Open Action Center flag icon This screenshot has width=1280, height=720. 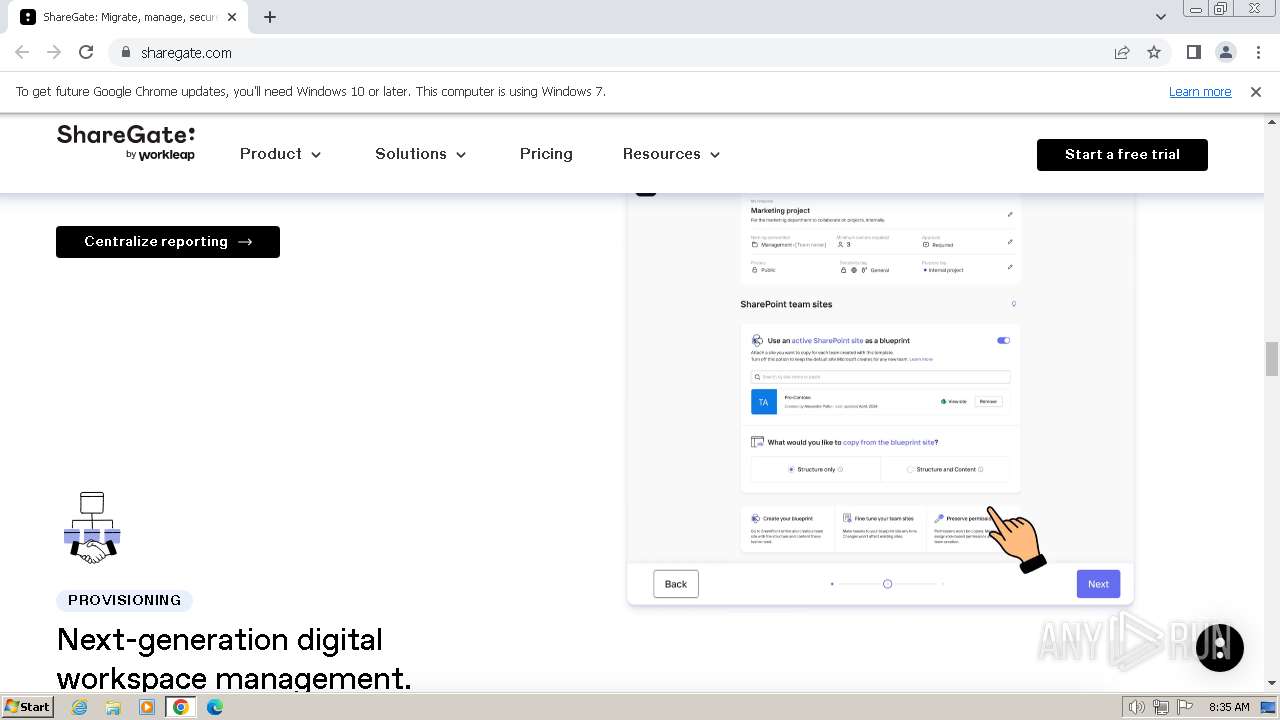click(1184, 707)
